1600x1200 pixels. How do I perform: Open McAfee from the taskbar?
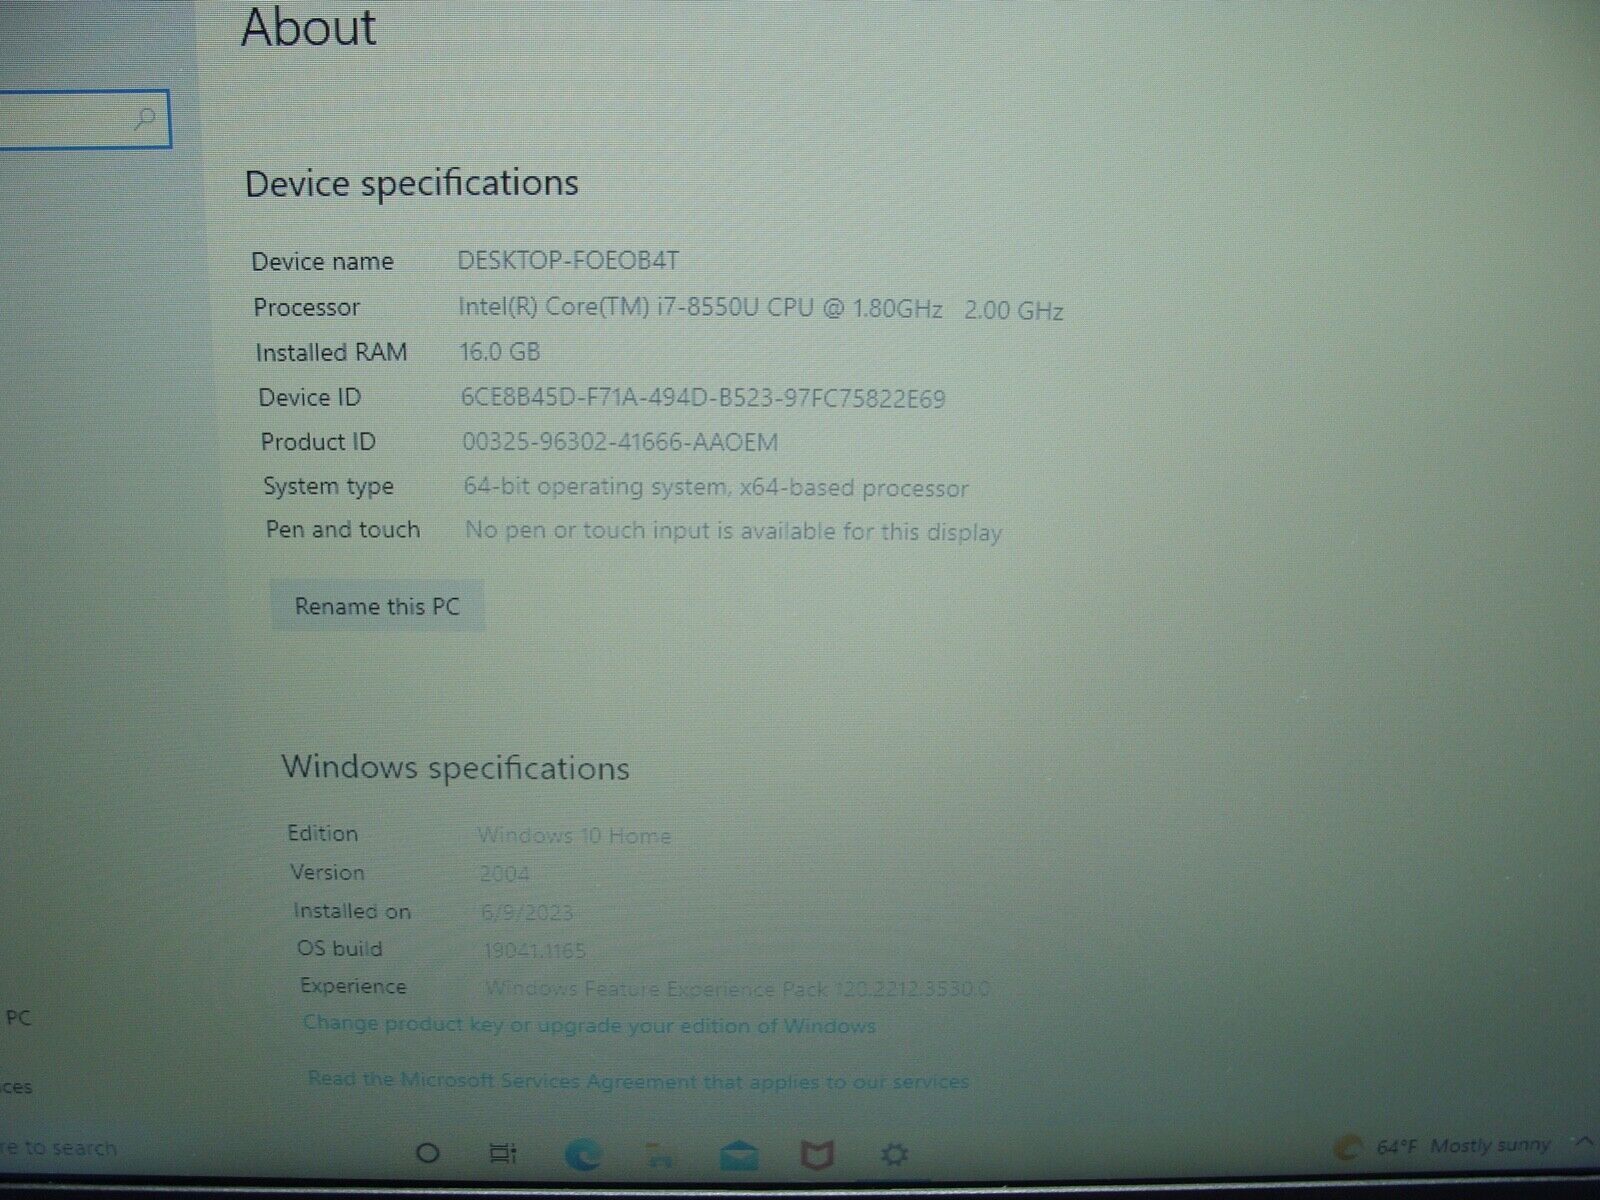click(x=817, y=1157)
